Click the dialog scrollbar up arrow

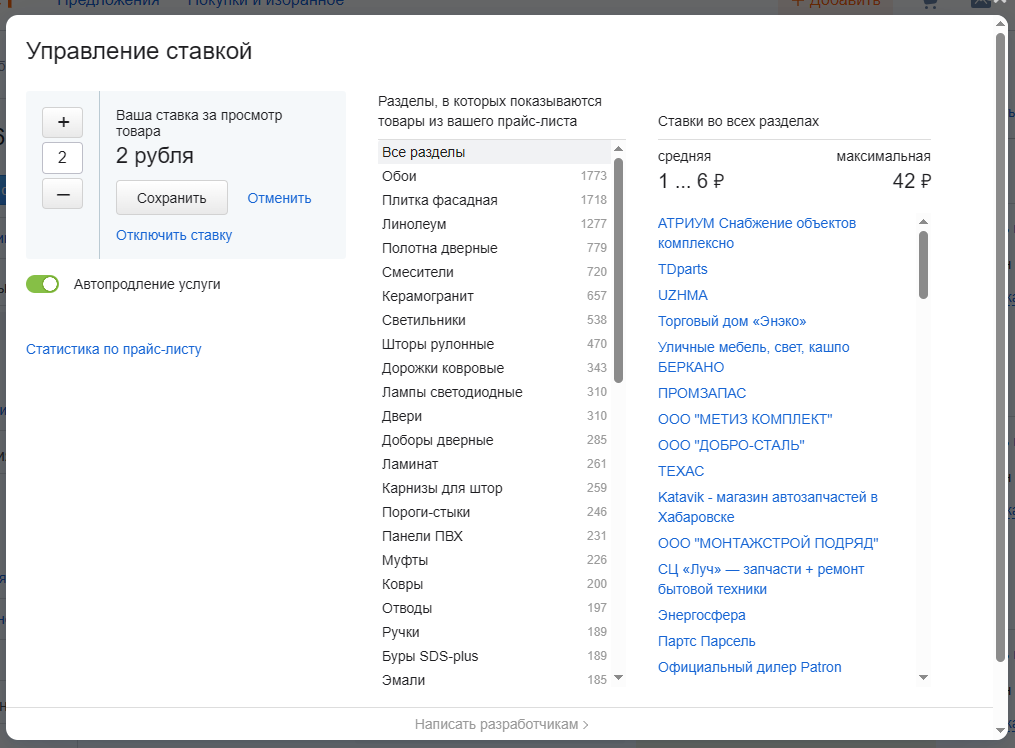click(x=1000, y=23)
